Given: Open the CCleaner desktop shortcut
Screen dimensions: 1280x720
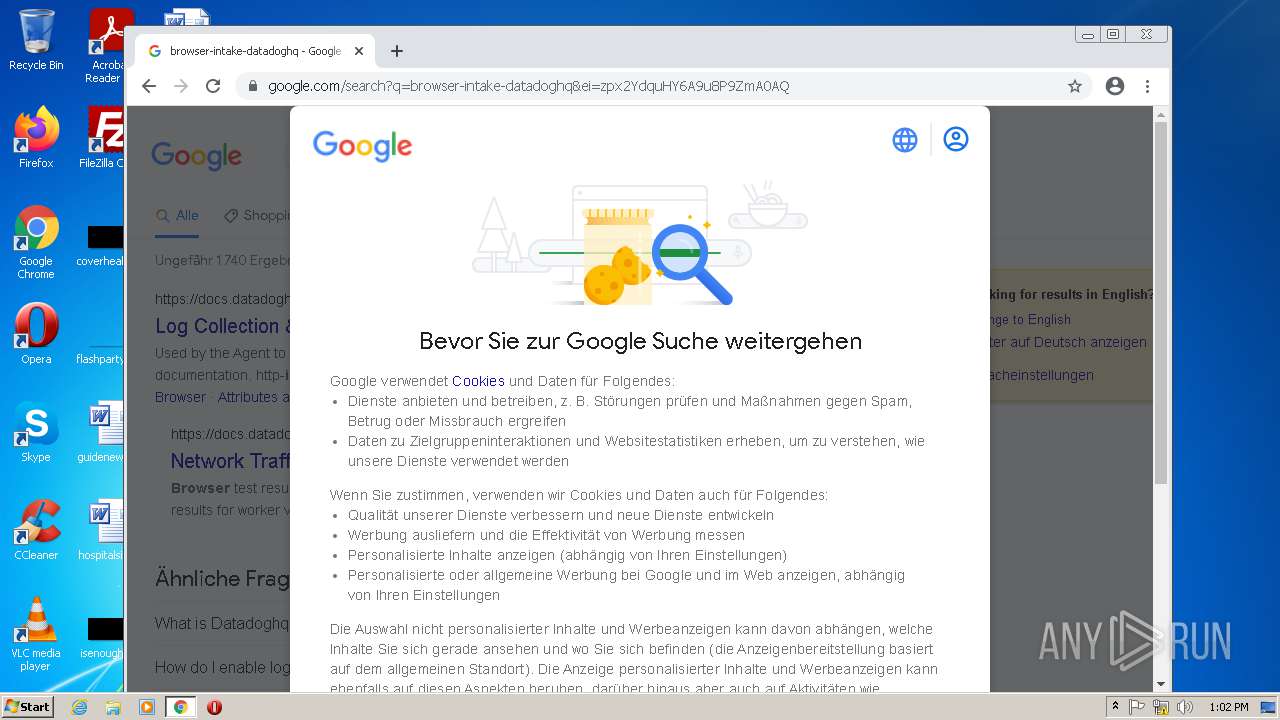Looking at the screenshot, I should click(36, 530).
